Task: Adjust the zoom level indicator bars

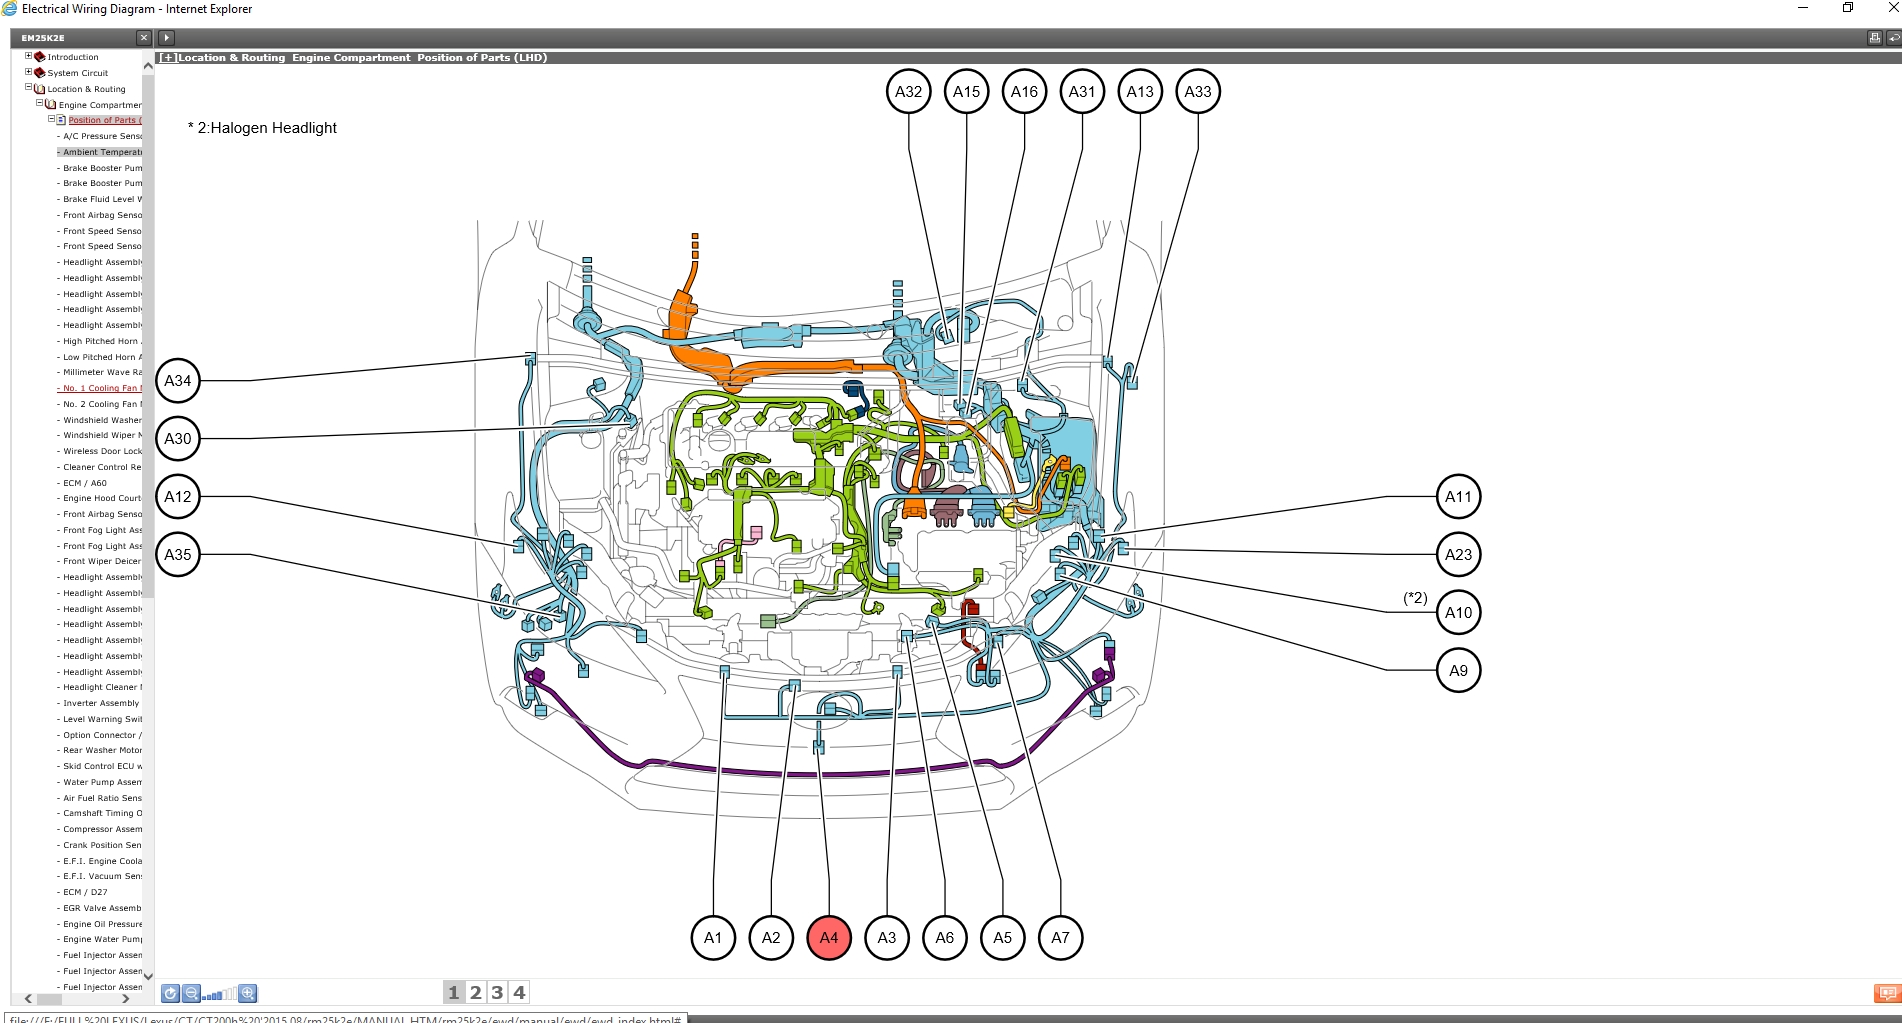Action: (219, 994)
